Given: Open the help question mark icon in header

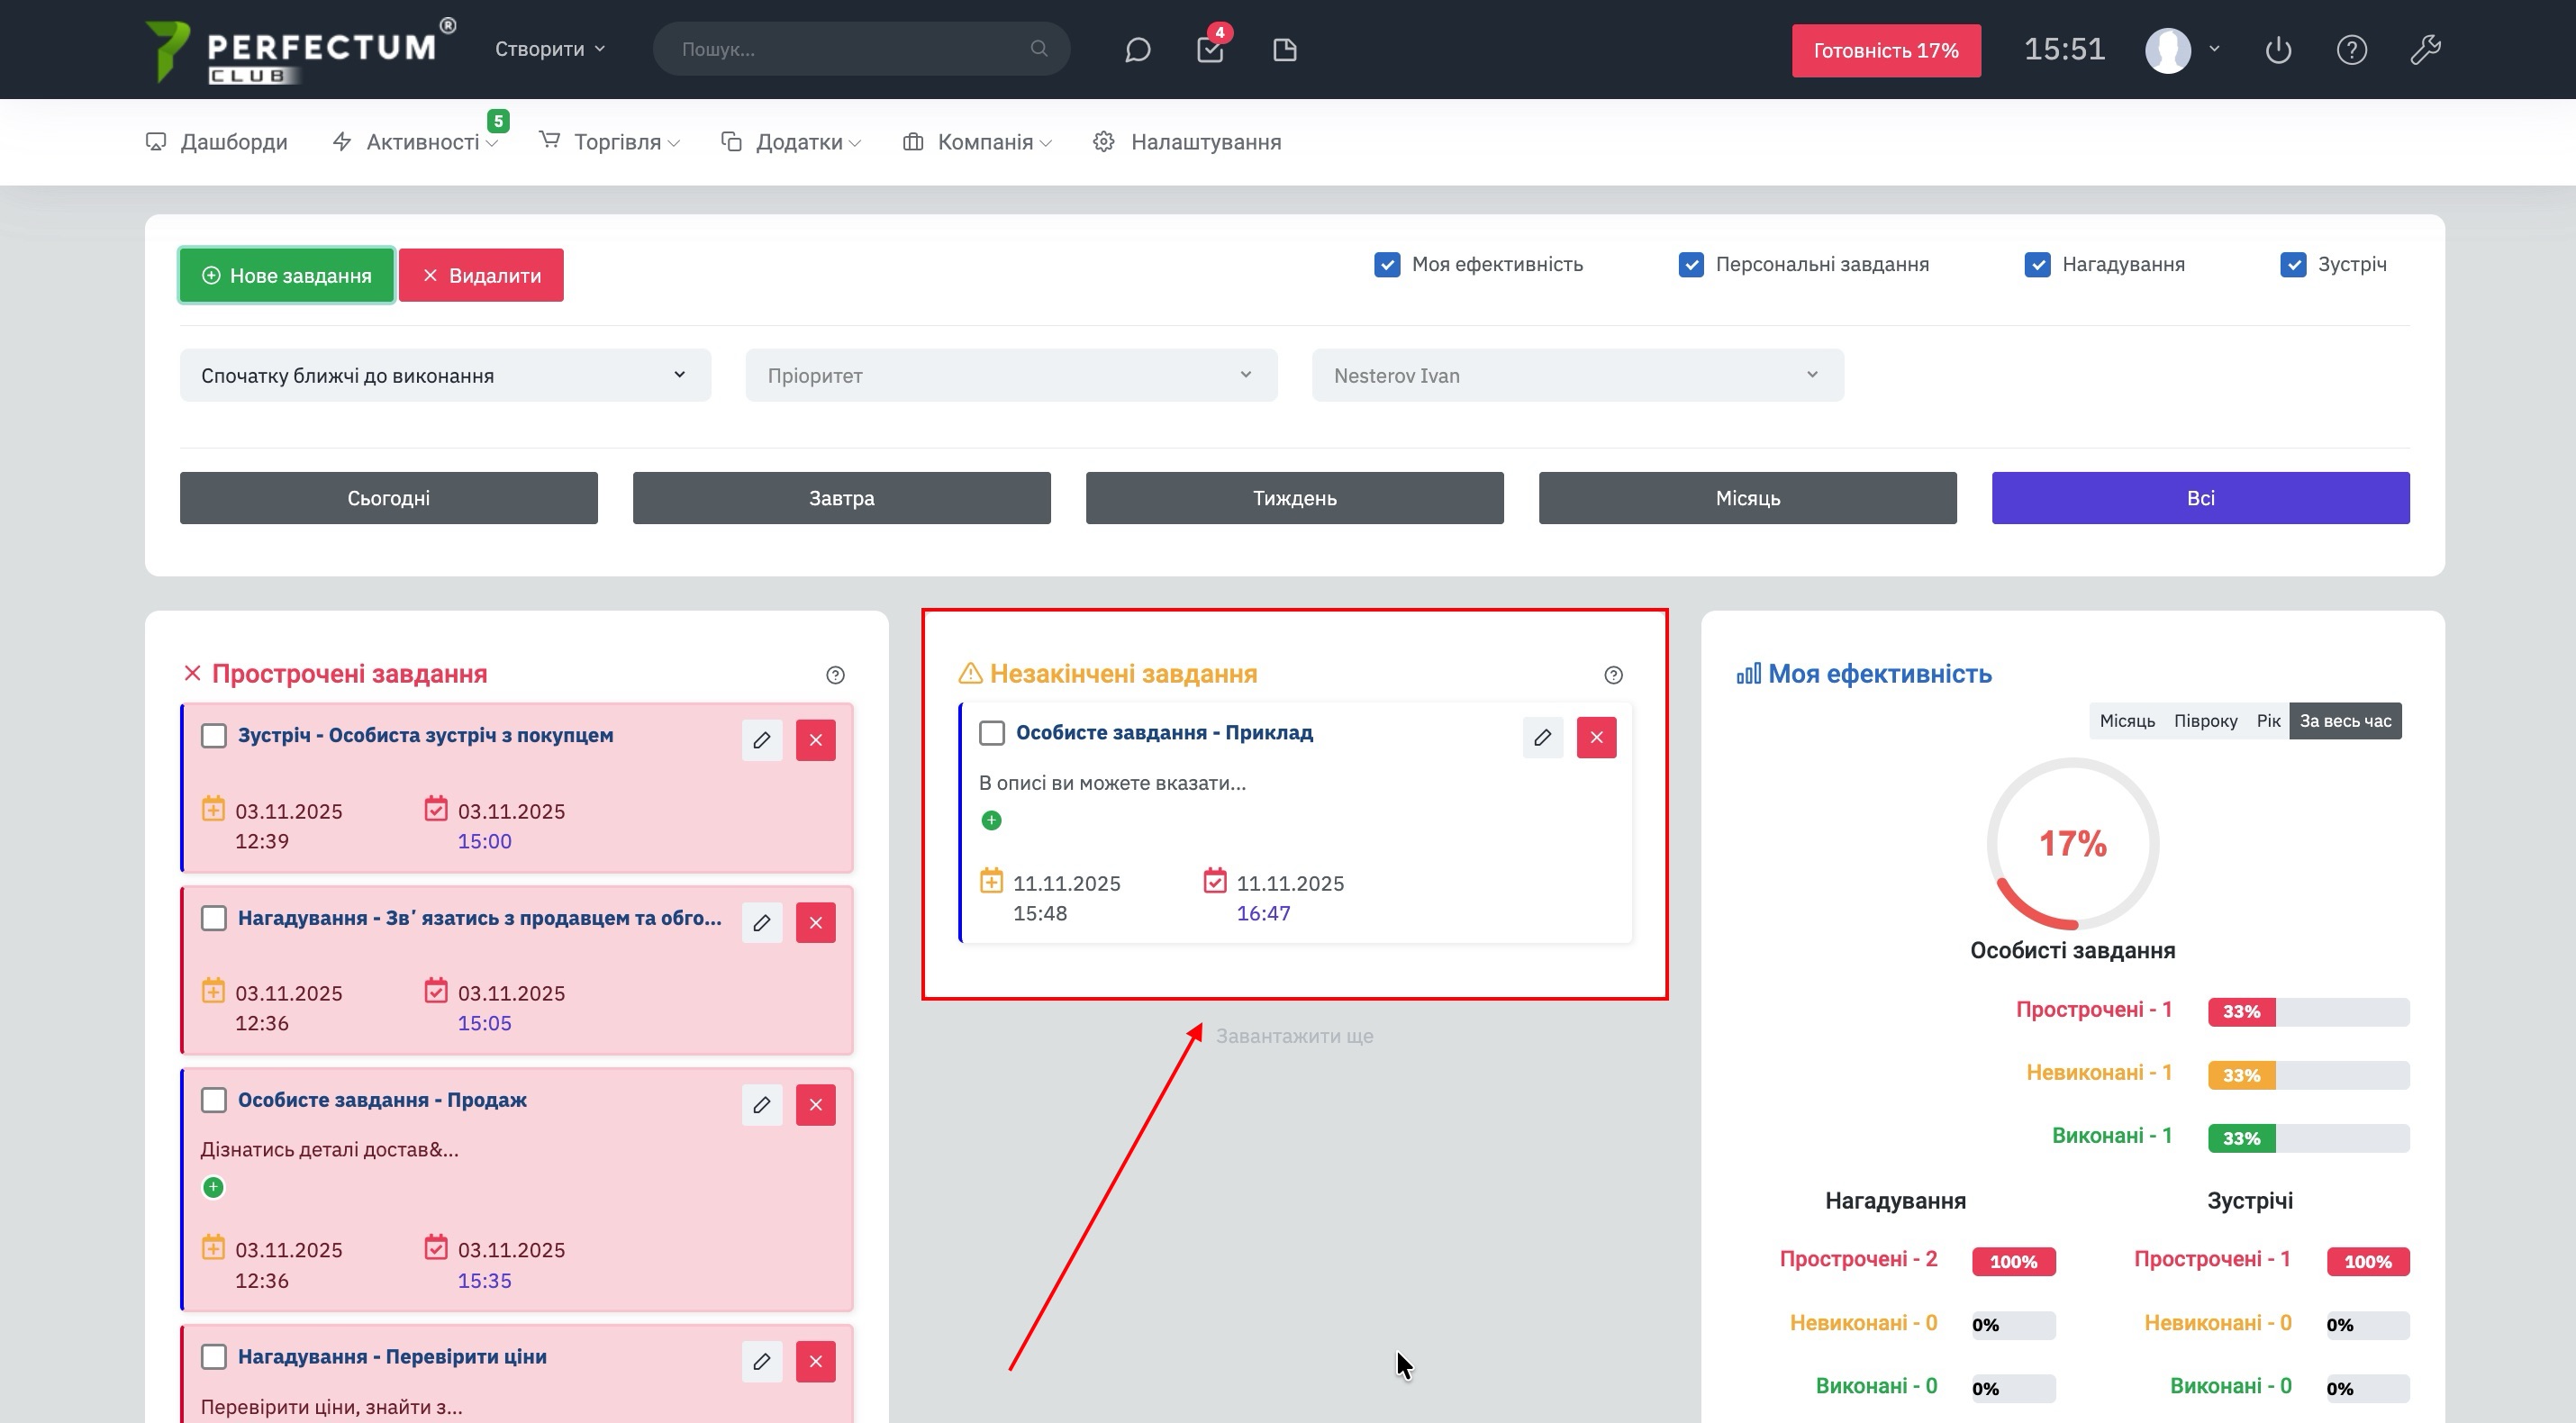Looking at the screenshot, I should 2351,50.
